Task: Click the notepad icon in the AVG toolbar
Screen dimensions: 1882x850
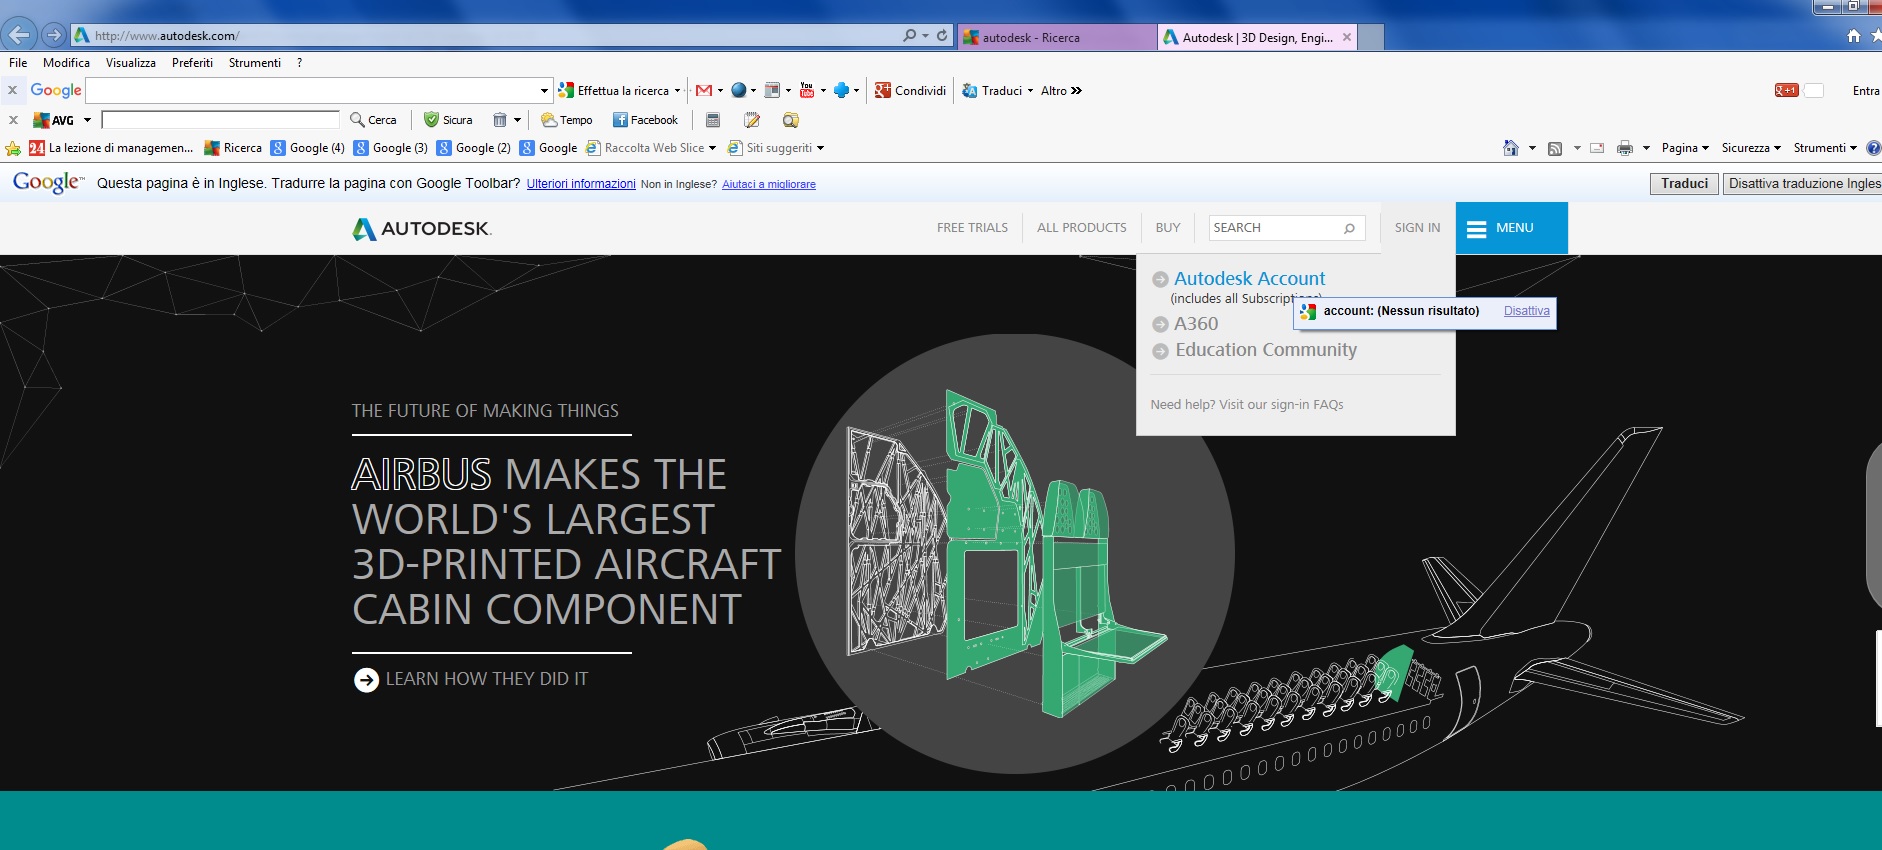Action: [x=752, y=120]
